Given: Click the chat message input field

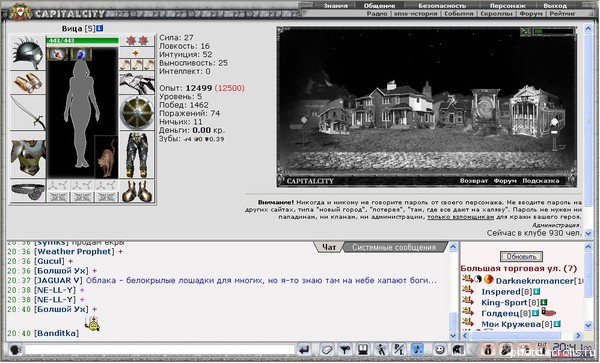Looking at the screenshot, I should tap(159, 350).
